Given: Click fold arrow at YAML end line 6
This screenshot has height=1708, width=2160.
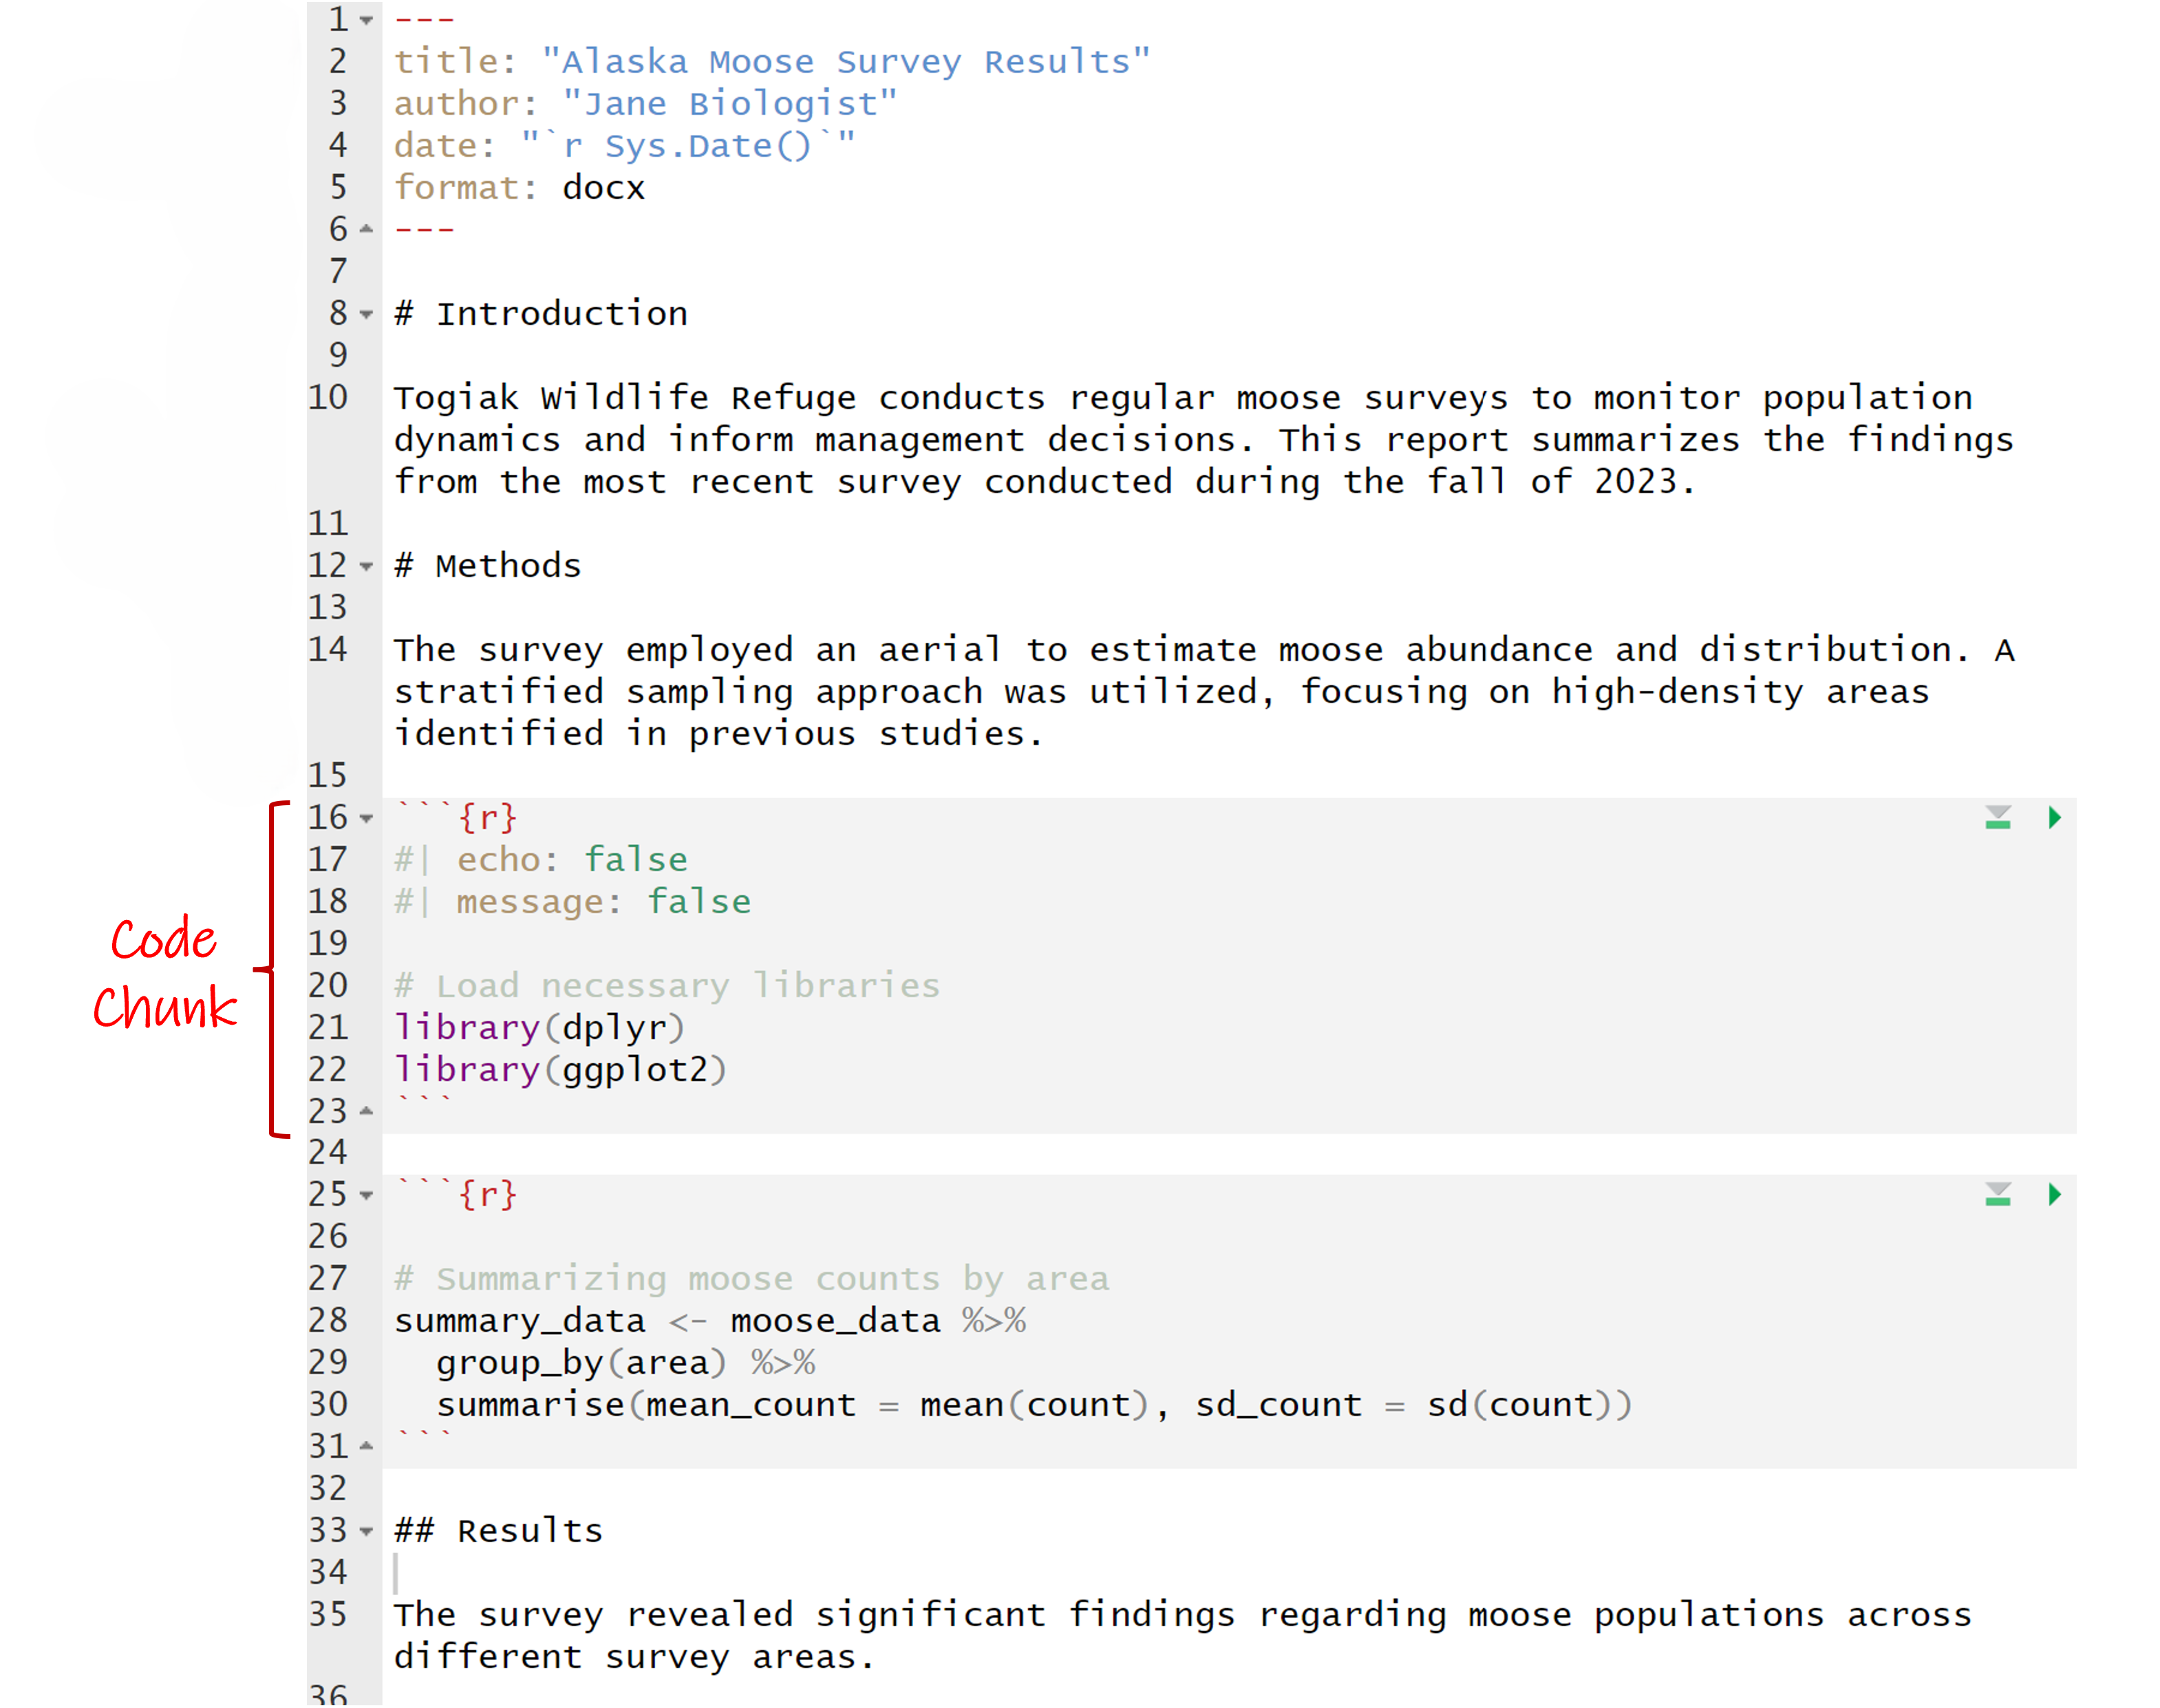Looking at the screenshot, I should [367, 229].
